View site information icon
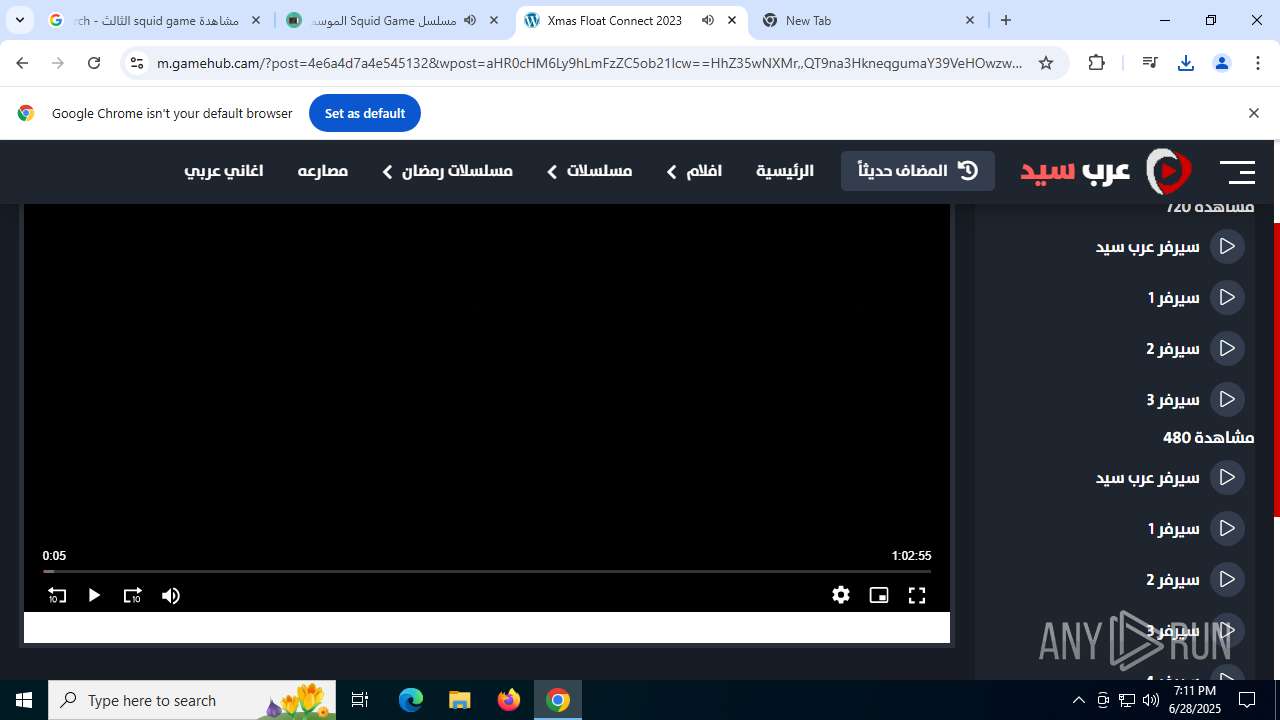The height and width of the screenshot is (720, 1280). [137, 63]
